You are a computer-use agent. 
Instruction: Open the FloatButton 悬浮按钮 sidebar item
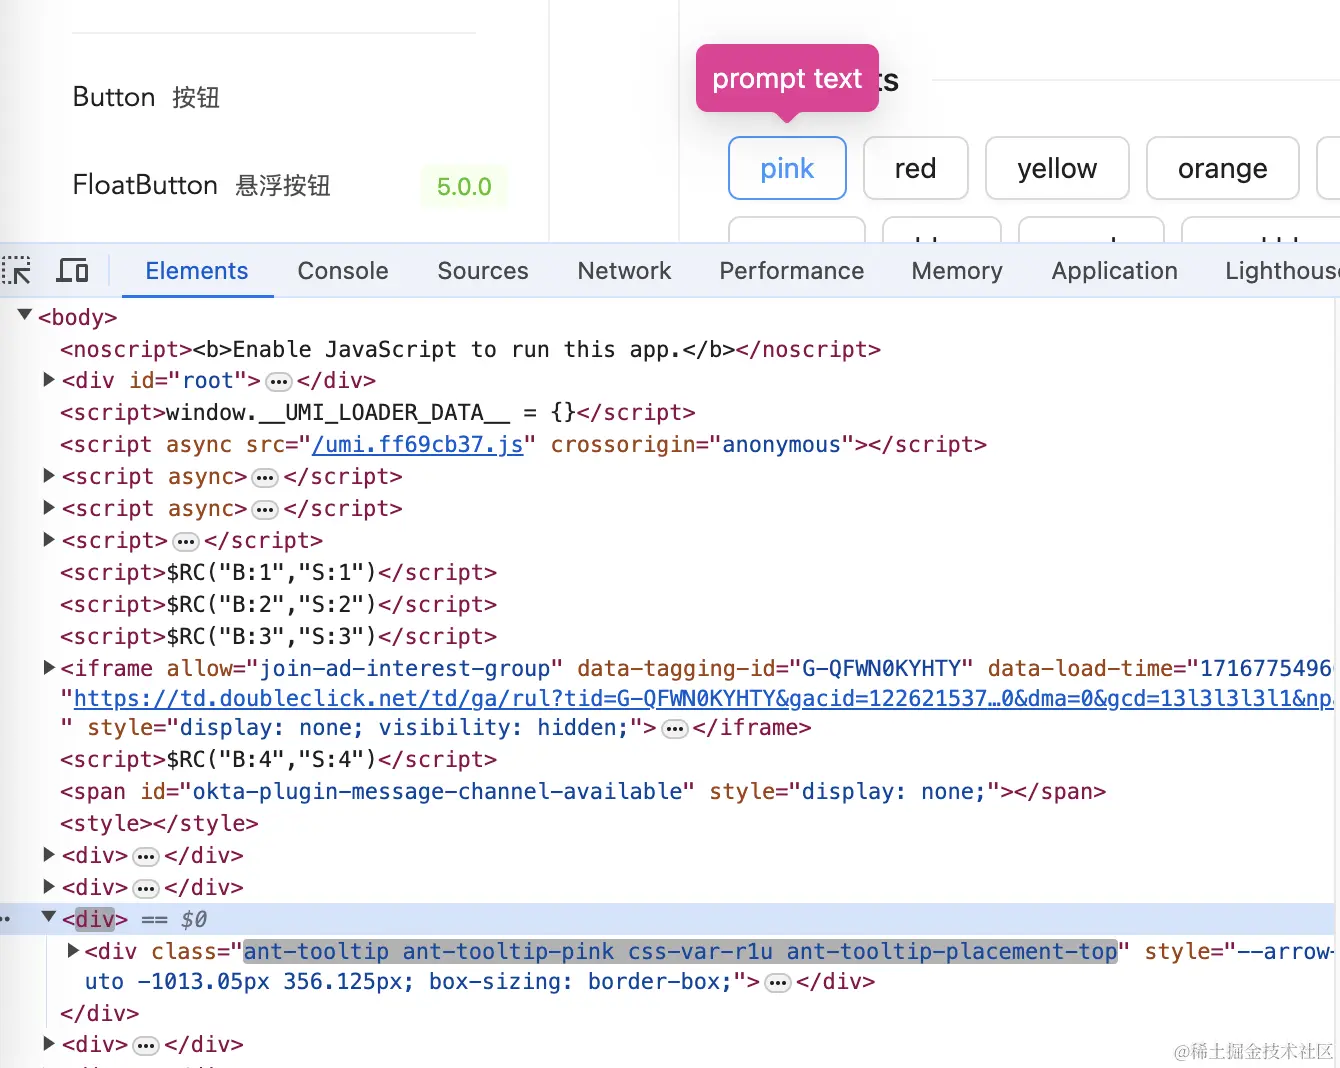(201, 185)
